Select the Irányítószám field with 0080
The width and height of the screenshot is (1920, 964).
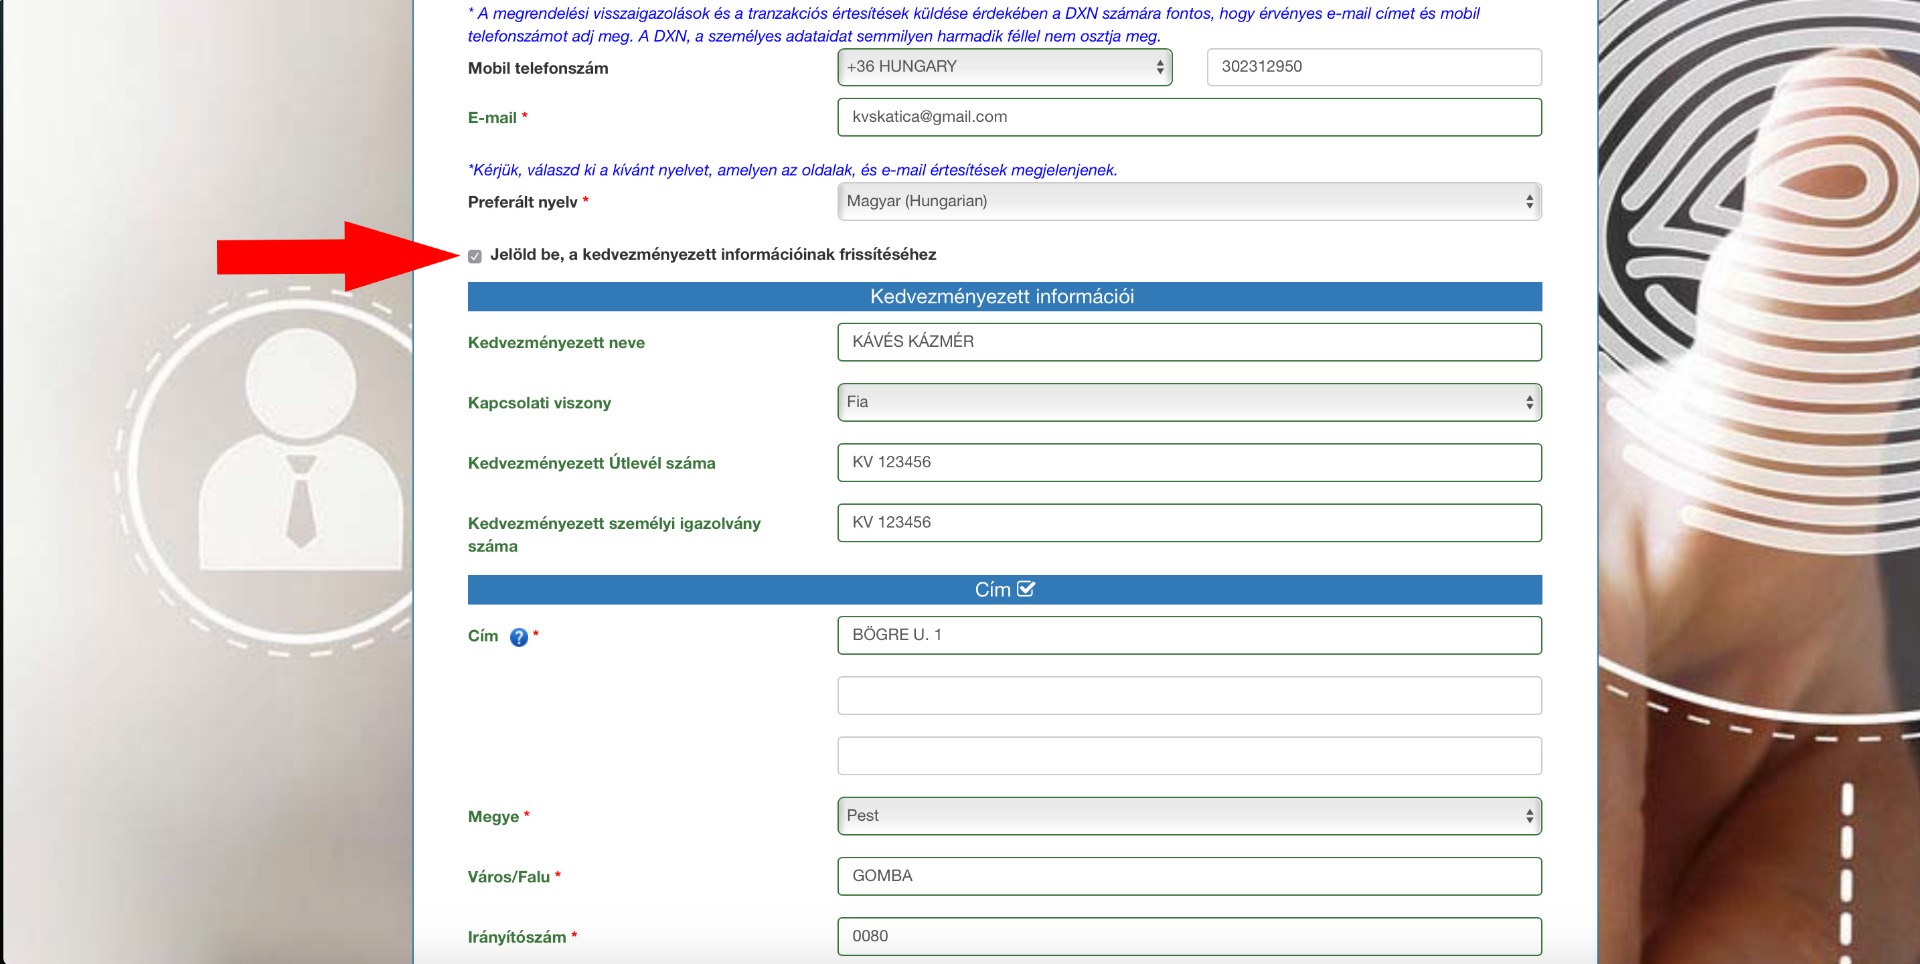point(1188,936)
